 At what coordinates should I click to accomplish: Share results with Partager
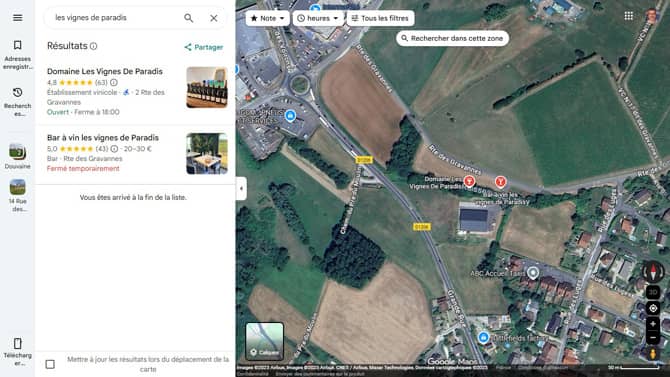[203, 47]
